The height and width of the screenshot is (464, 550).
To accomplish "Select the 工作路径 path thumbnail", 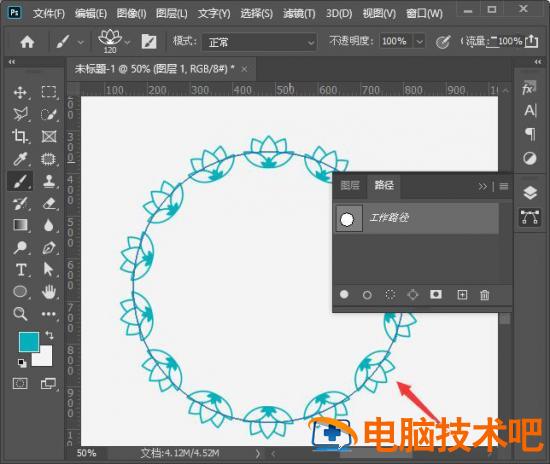I will point(349,219).
